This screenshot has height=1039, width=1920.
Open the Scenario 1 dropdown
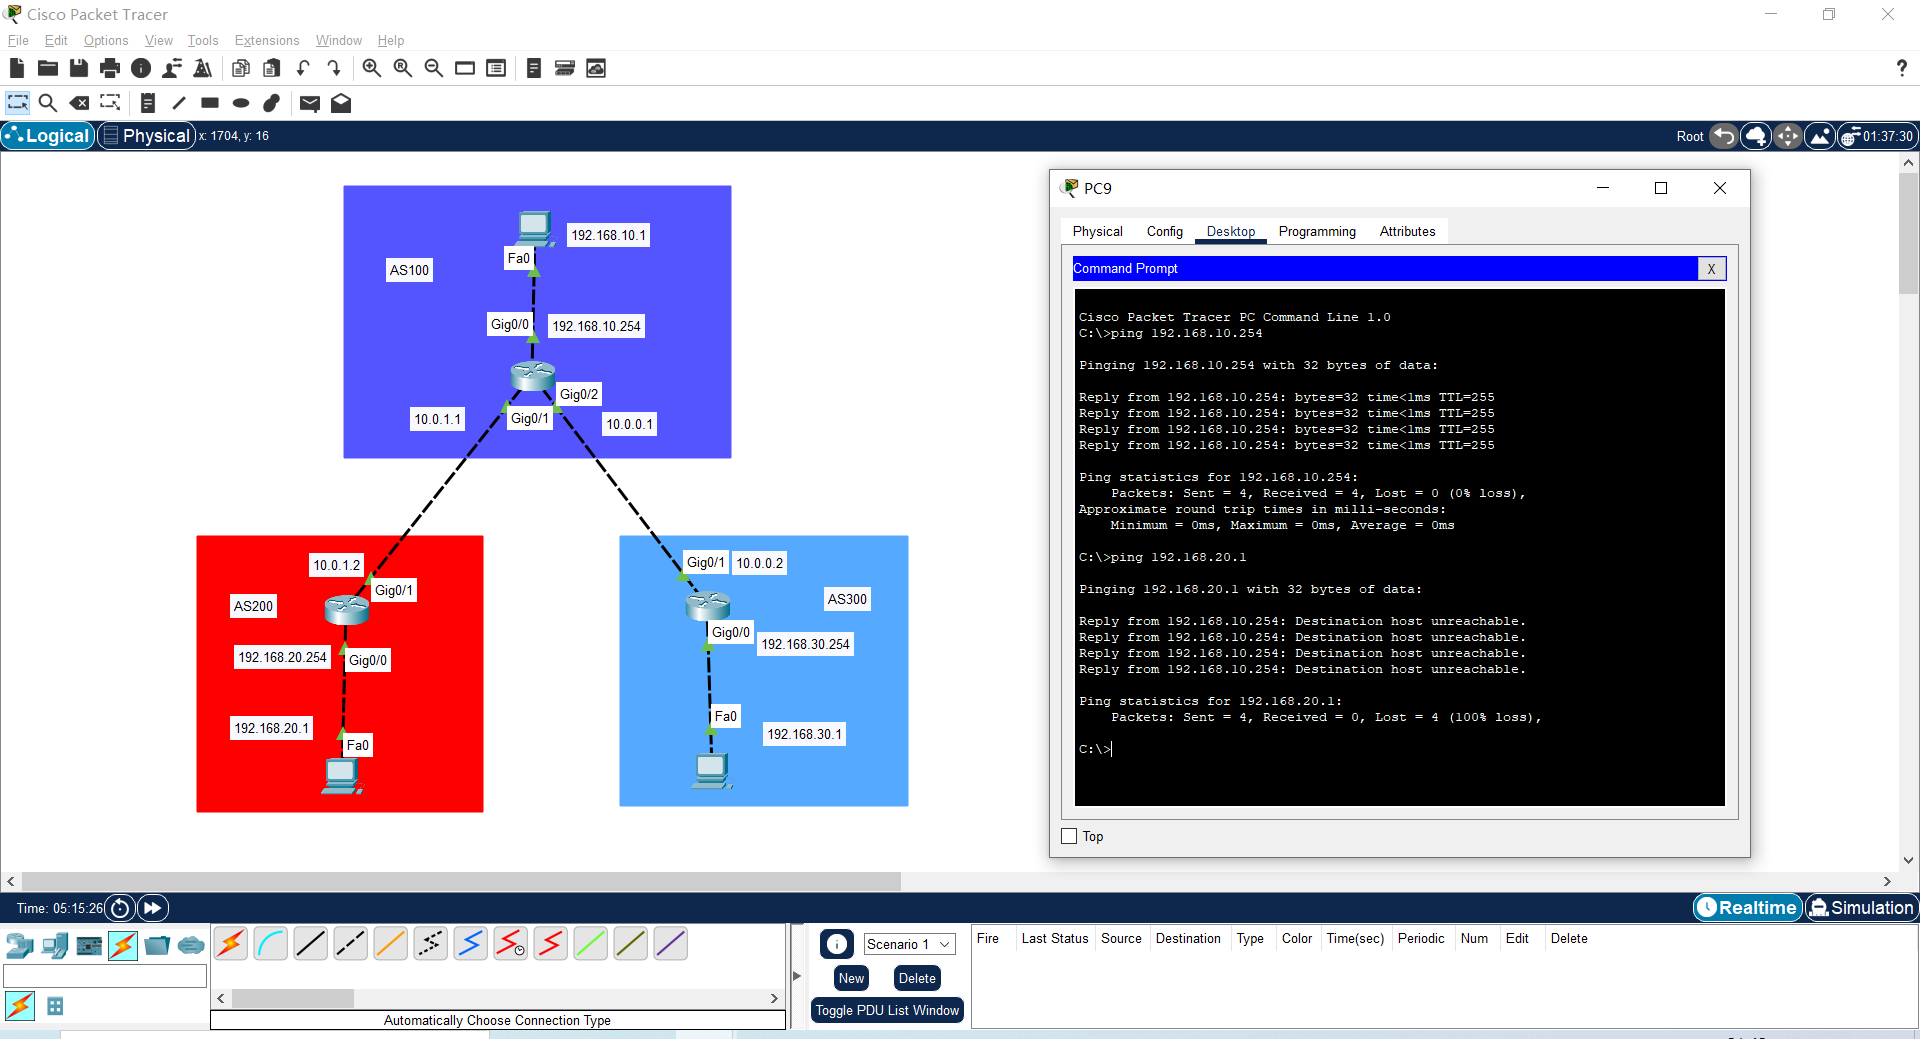(x=908, y=944)
